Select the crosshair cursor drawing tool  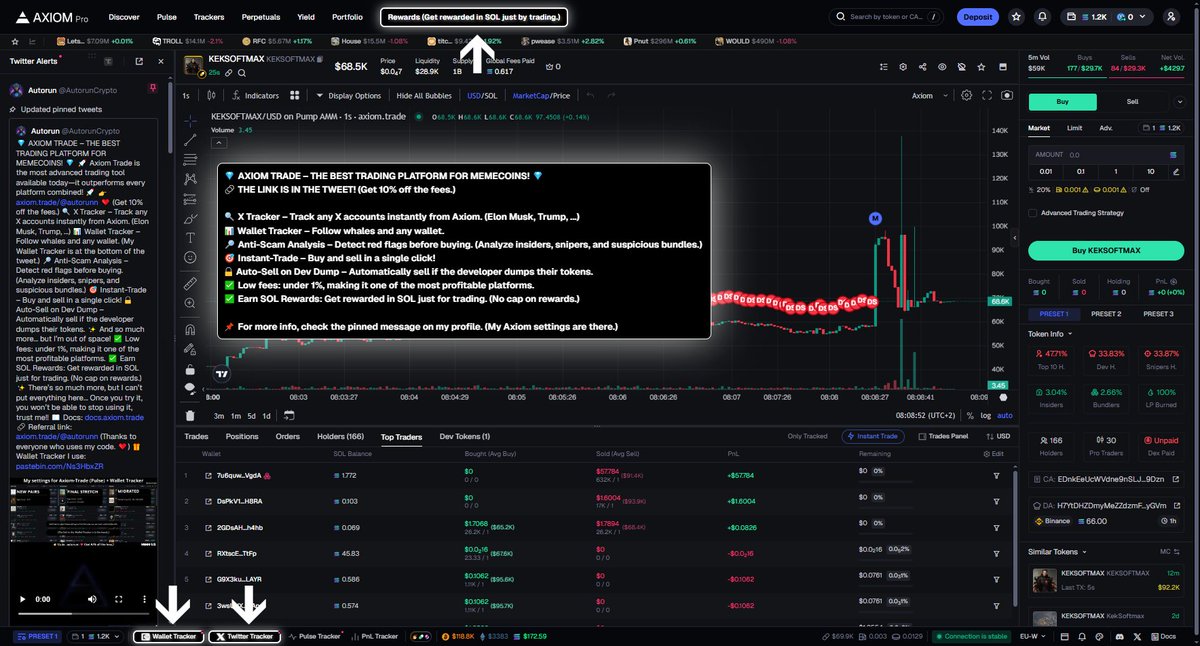[x=190, y=120]
